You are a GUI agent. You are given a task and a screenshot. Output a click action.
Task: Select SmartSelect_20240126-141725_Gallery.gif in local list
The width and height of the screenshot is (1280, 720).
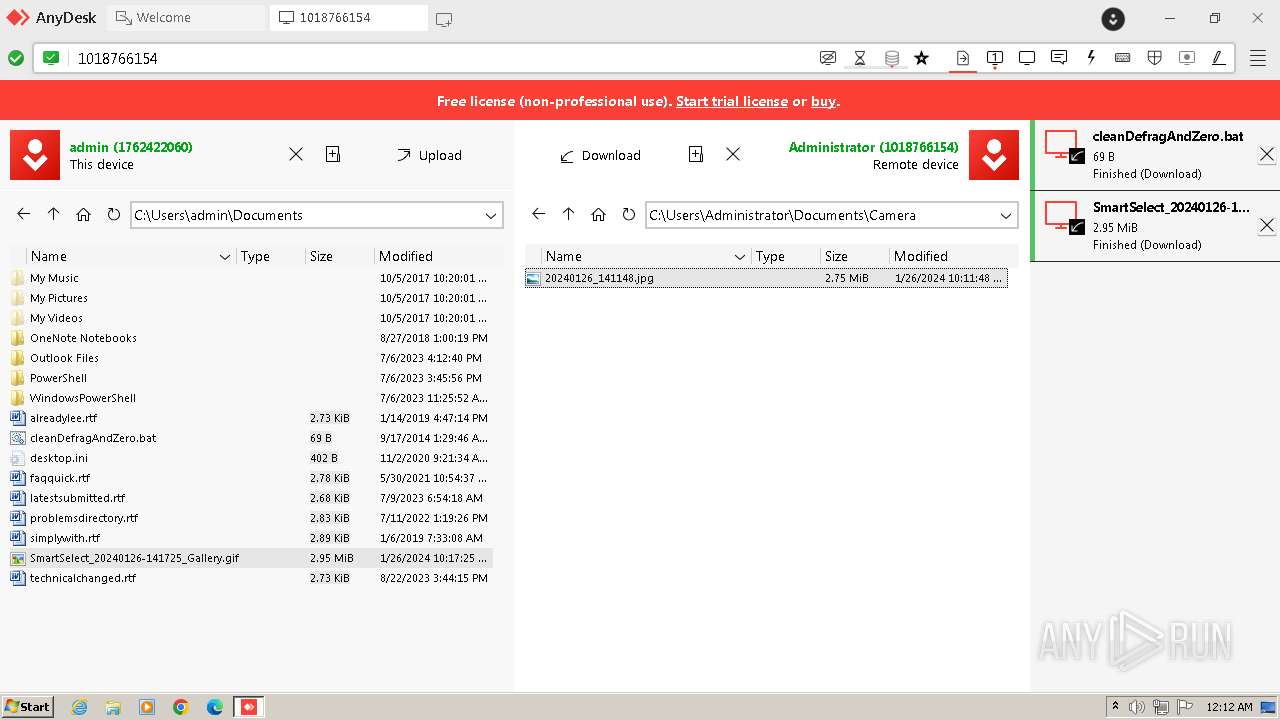point(251,558)
